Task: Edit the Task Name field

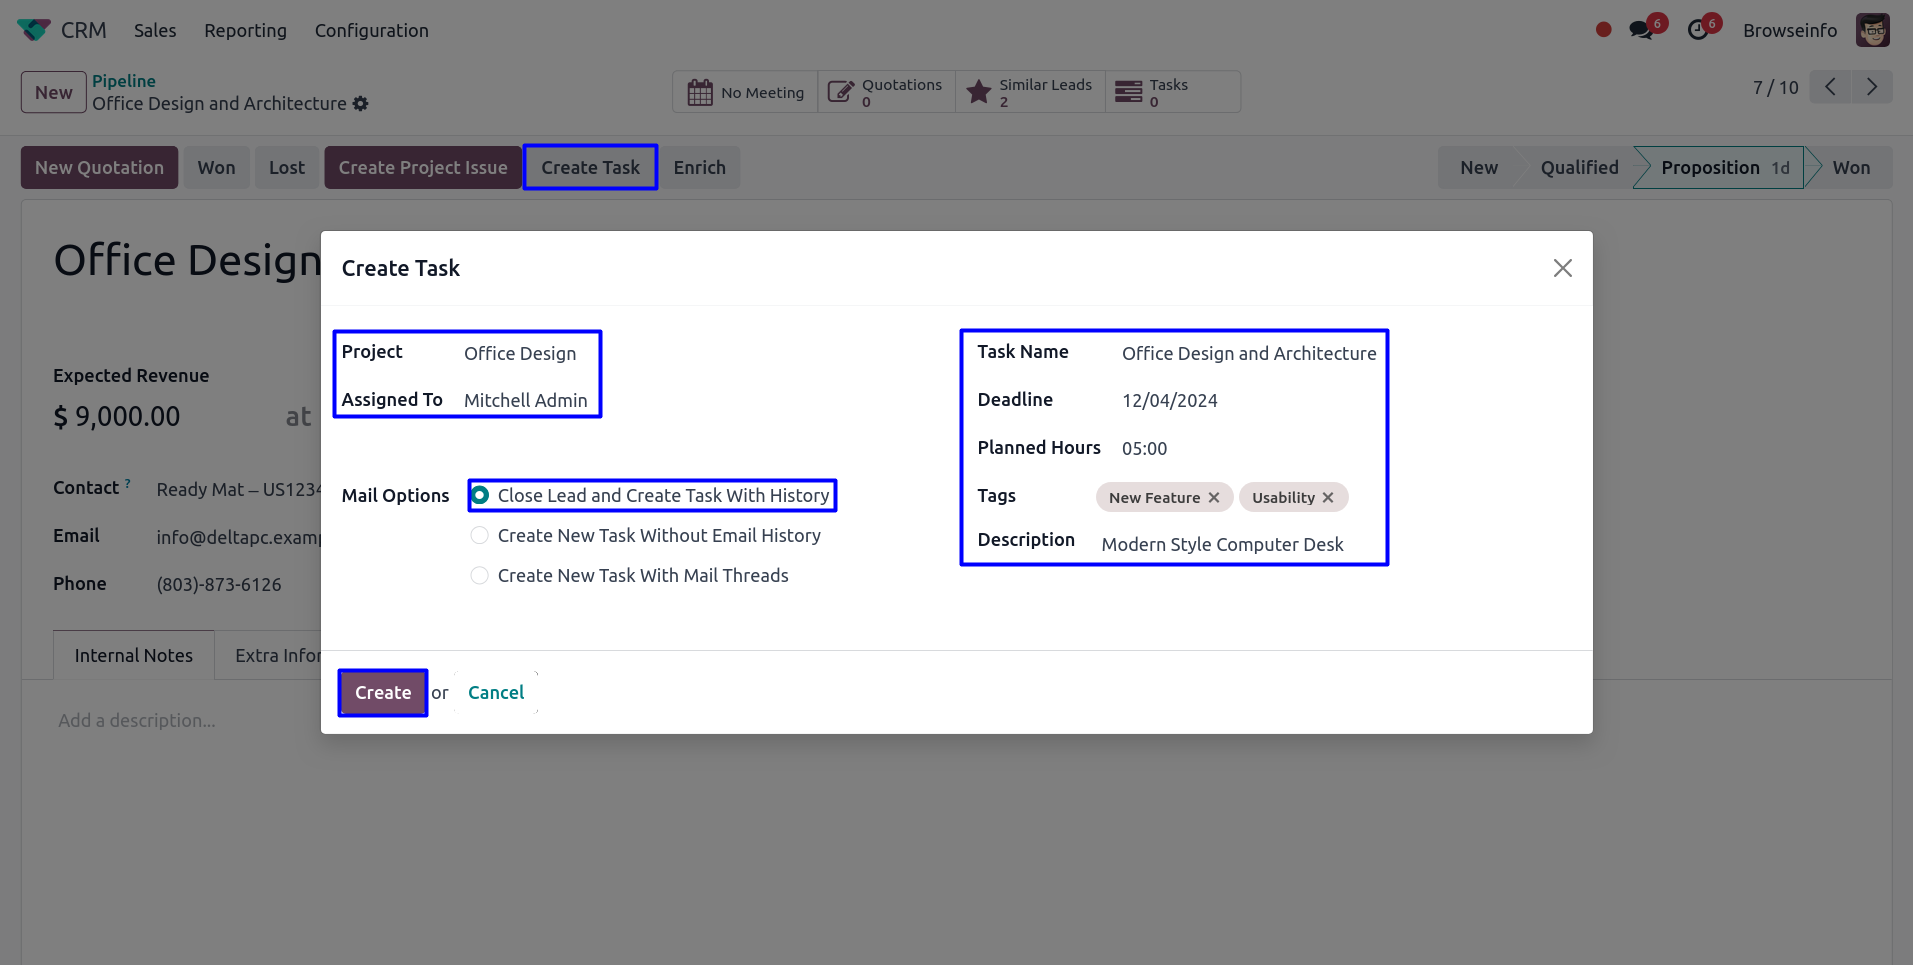Action: tap(1249, 353)
